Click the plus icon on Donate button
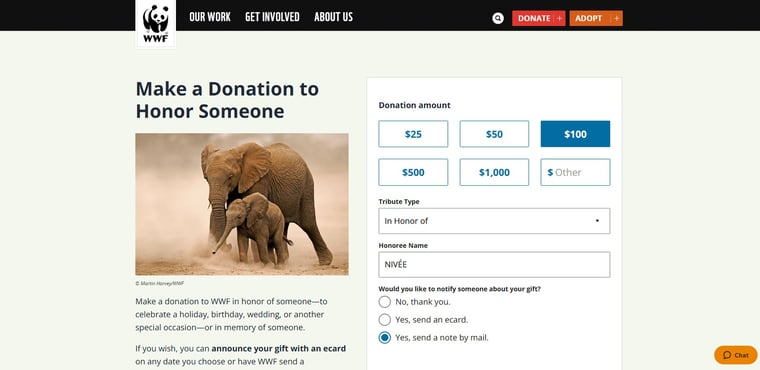 [559, 18]
